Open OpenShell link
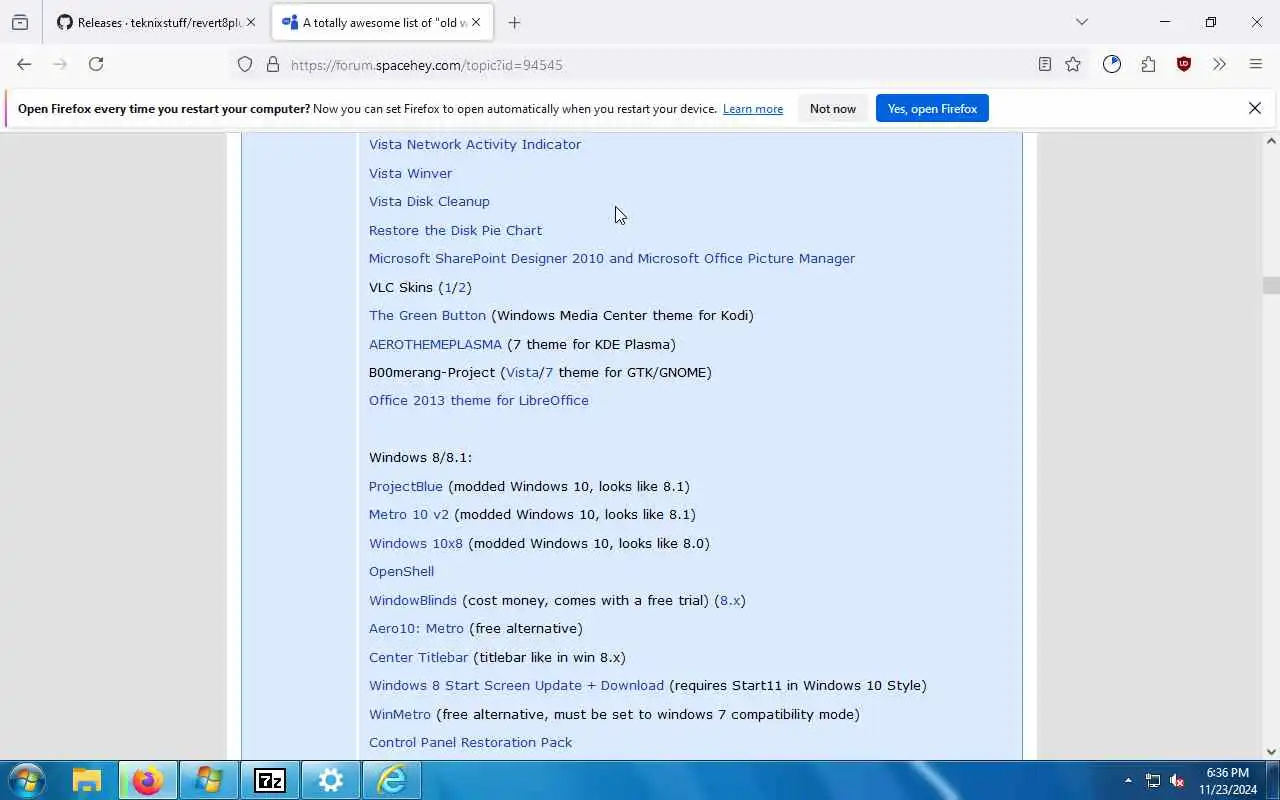This screenshot has width=1280, height=800. [x=401, y=571]
